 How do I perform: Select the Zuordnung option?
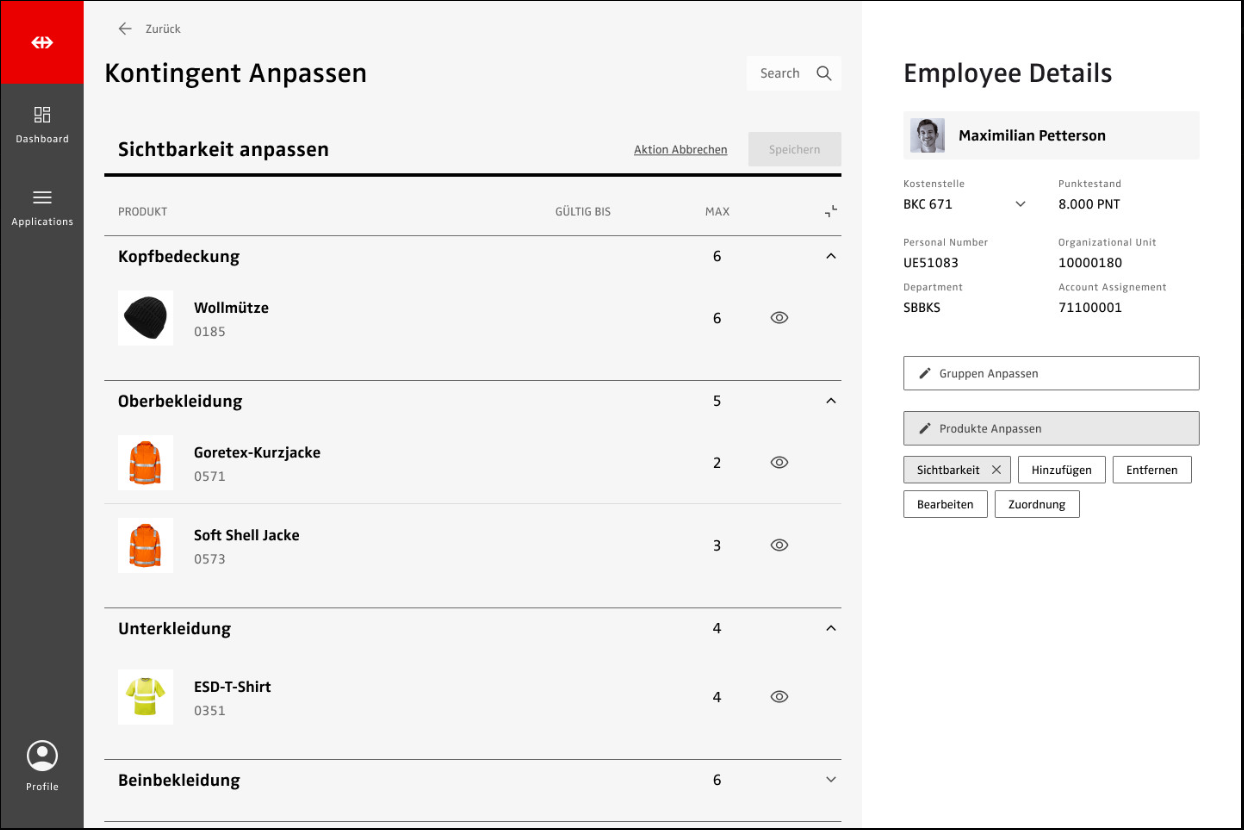pyautogui.click(x=1036, y=505)
